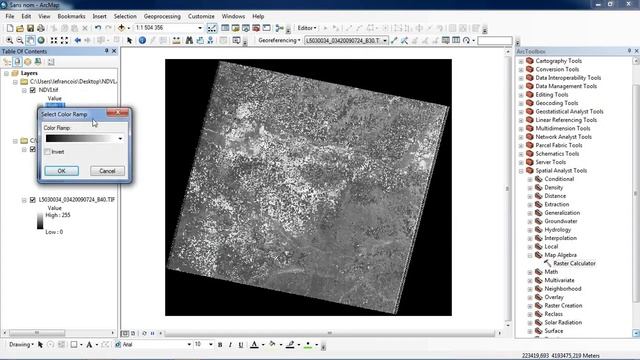Image resolution: width=640 pixels, height=360 pixels.
Task: Open the Bookmarks menu
Action: pyautogui.click(x=71, y=16)
